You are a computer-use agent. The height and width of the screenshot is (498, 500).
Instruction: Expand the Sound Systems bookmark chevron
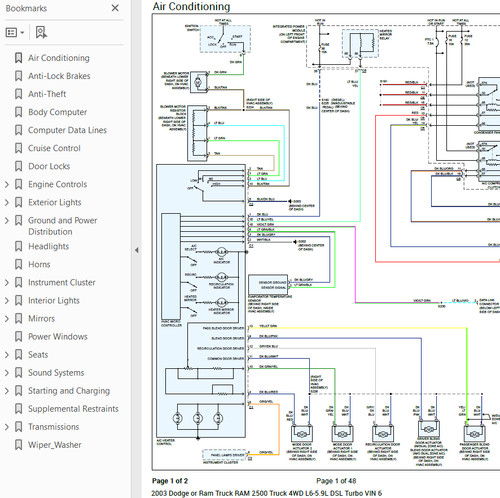coord(7,373)
